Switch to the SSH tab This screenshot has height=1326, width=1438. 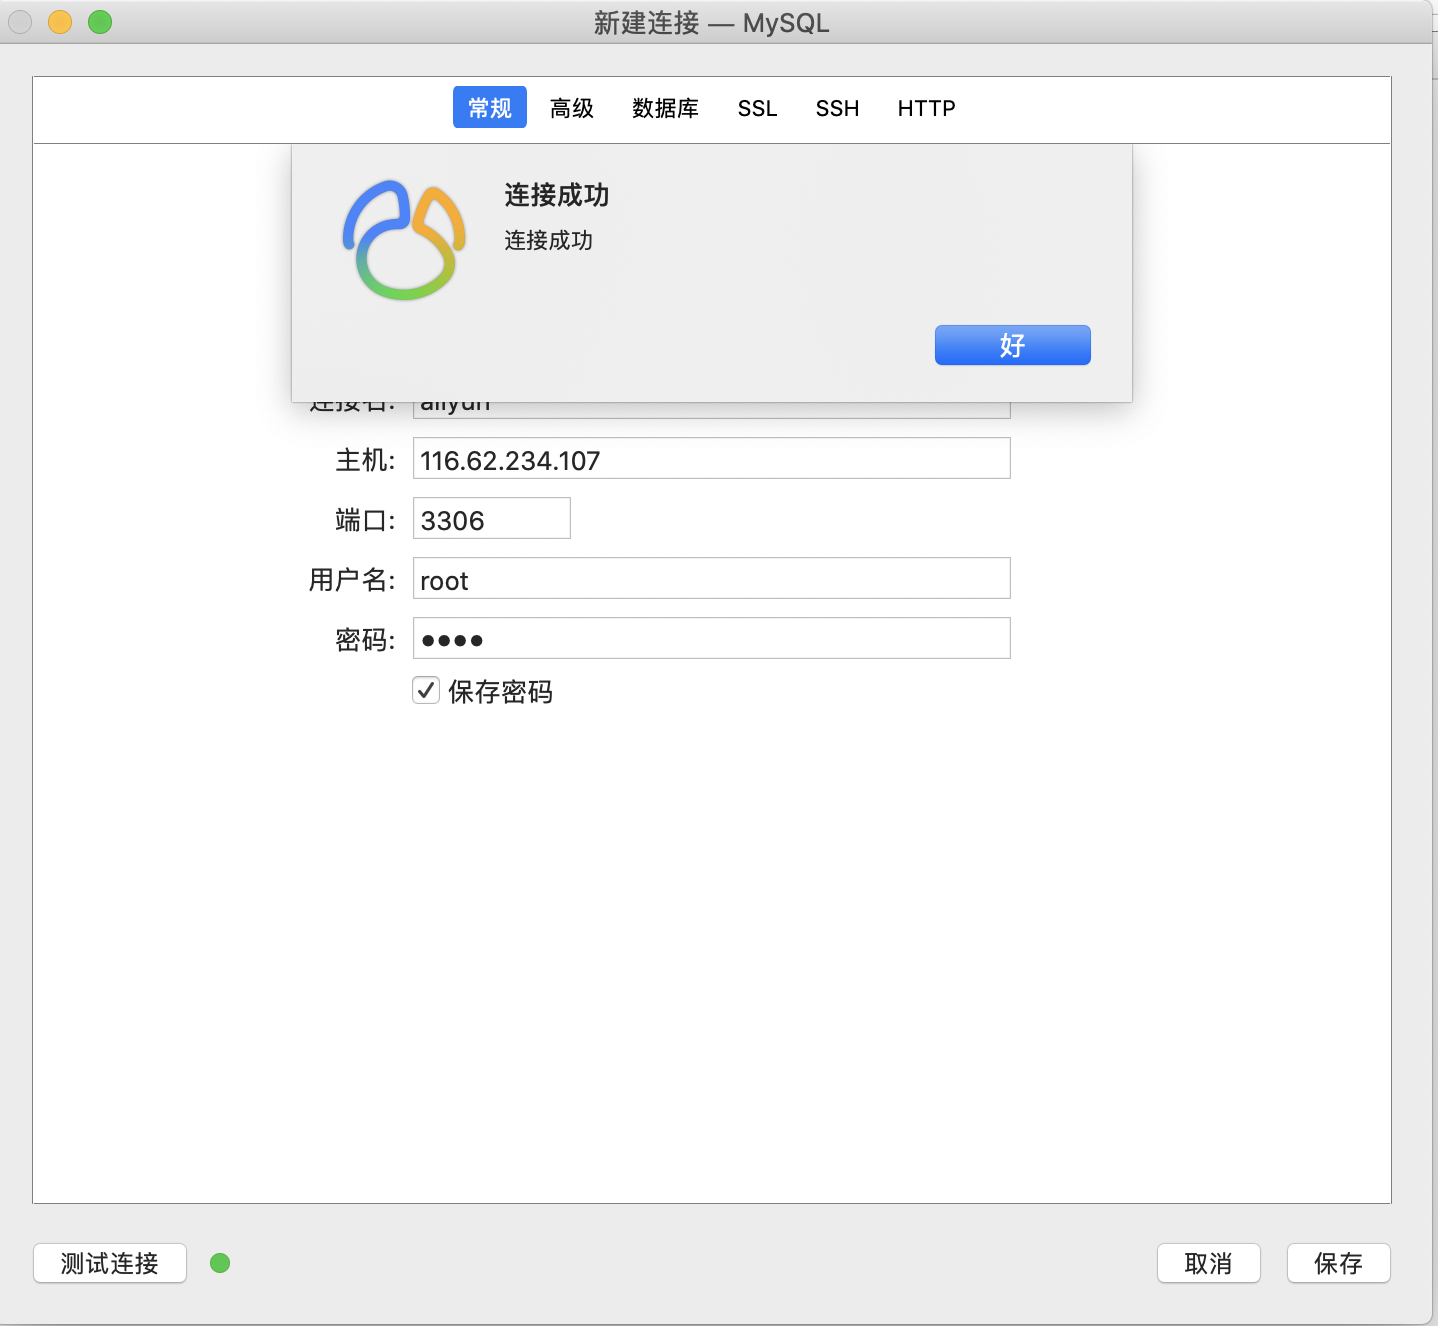pos(837,108)
